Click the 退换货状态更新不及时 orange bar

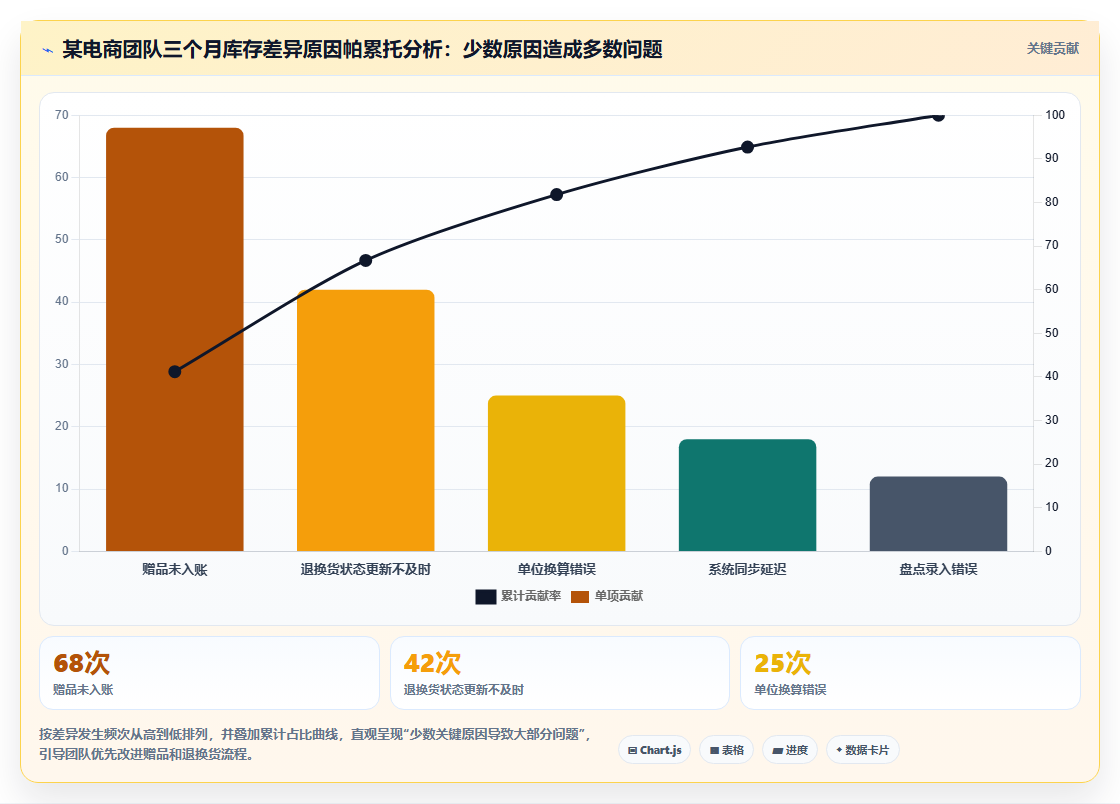366,421
